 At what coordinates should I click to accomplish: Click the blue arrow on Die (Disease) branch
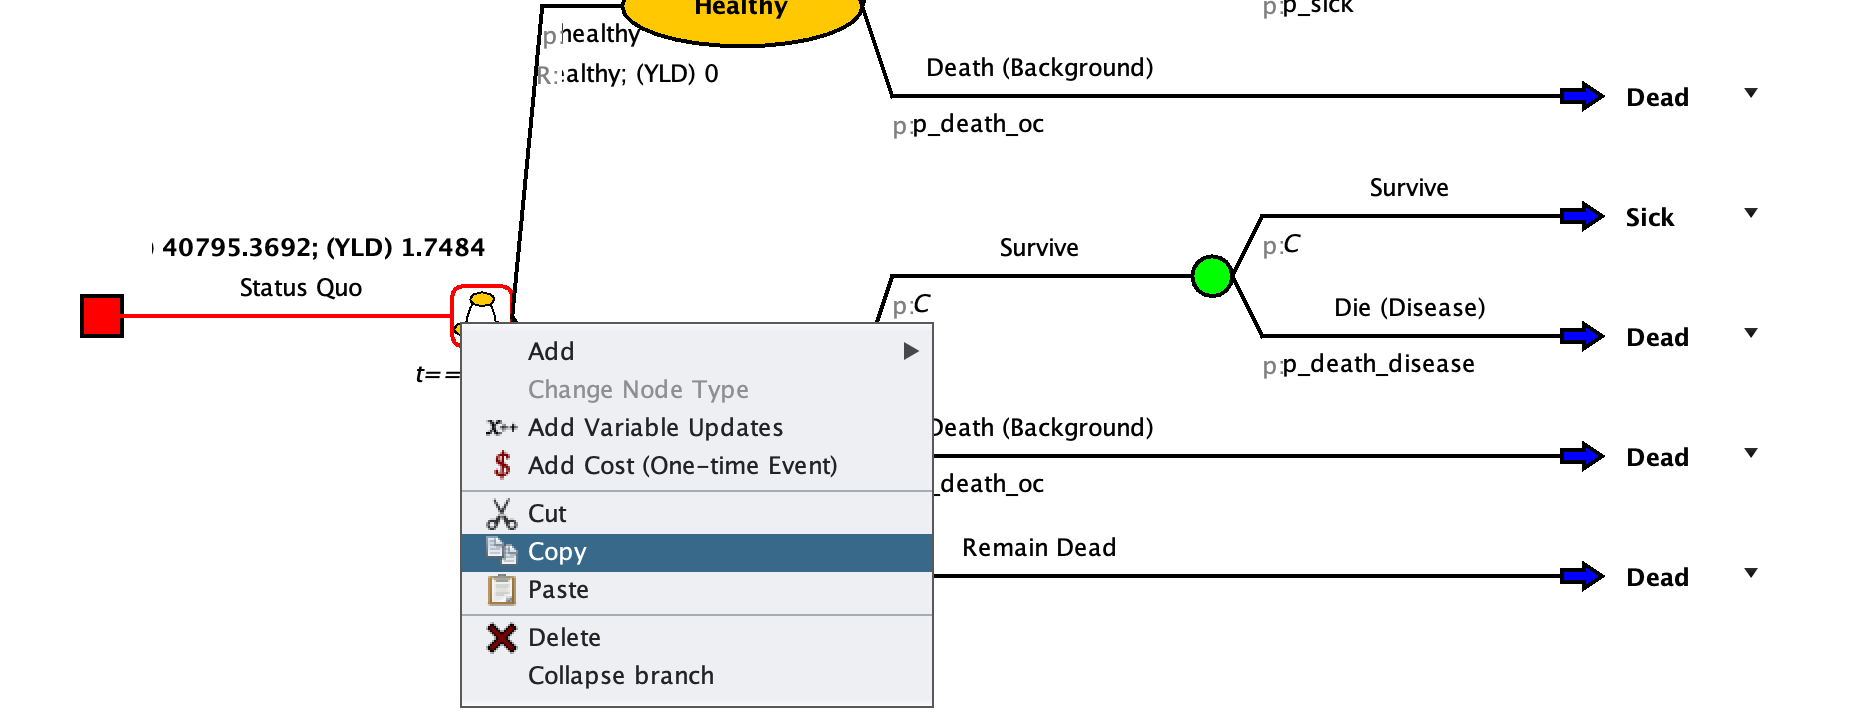click(1582, 336)
